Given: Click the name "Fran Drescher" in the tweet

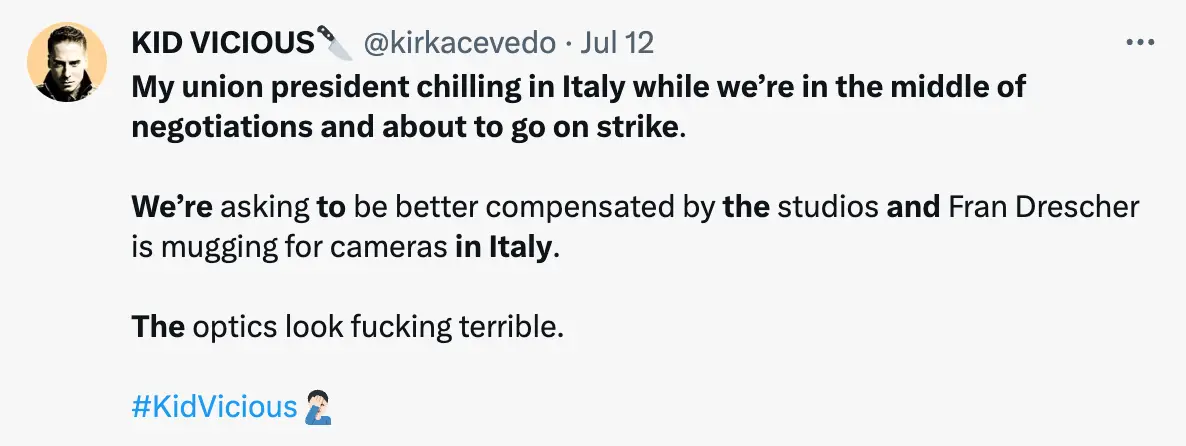Looking at the screenshot, I should pyautogui.click(x=1043, y=209).
